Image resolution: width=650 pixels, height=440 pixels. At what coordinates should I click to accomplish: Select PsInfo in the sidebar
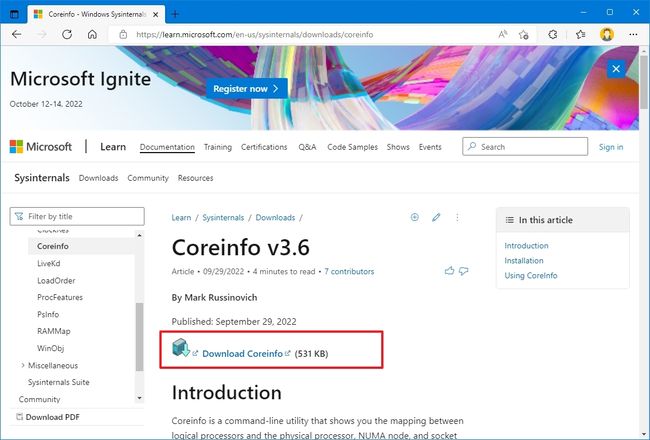48,314
